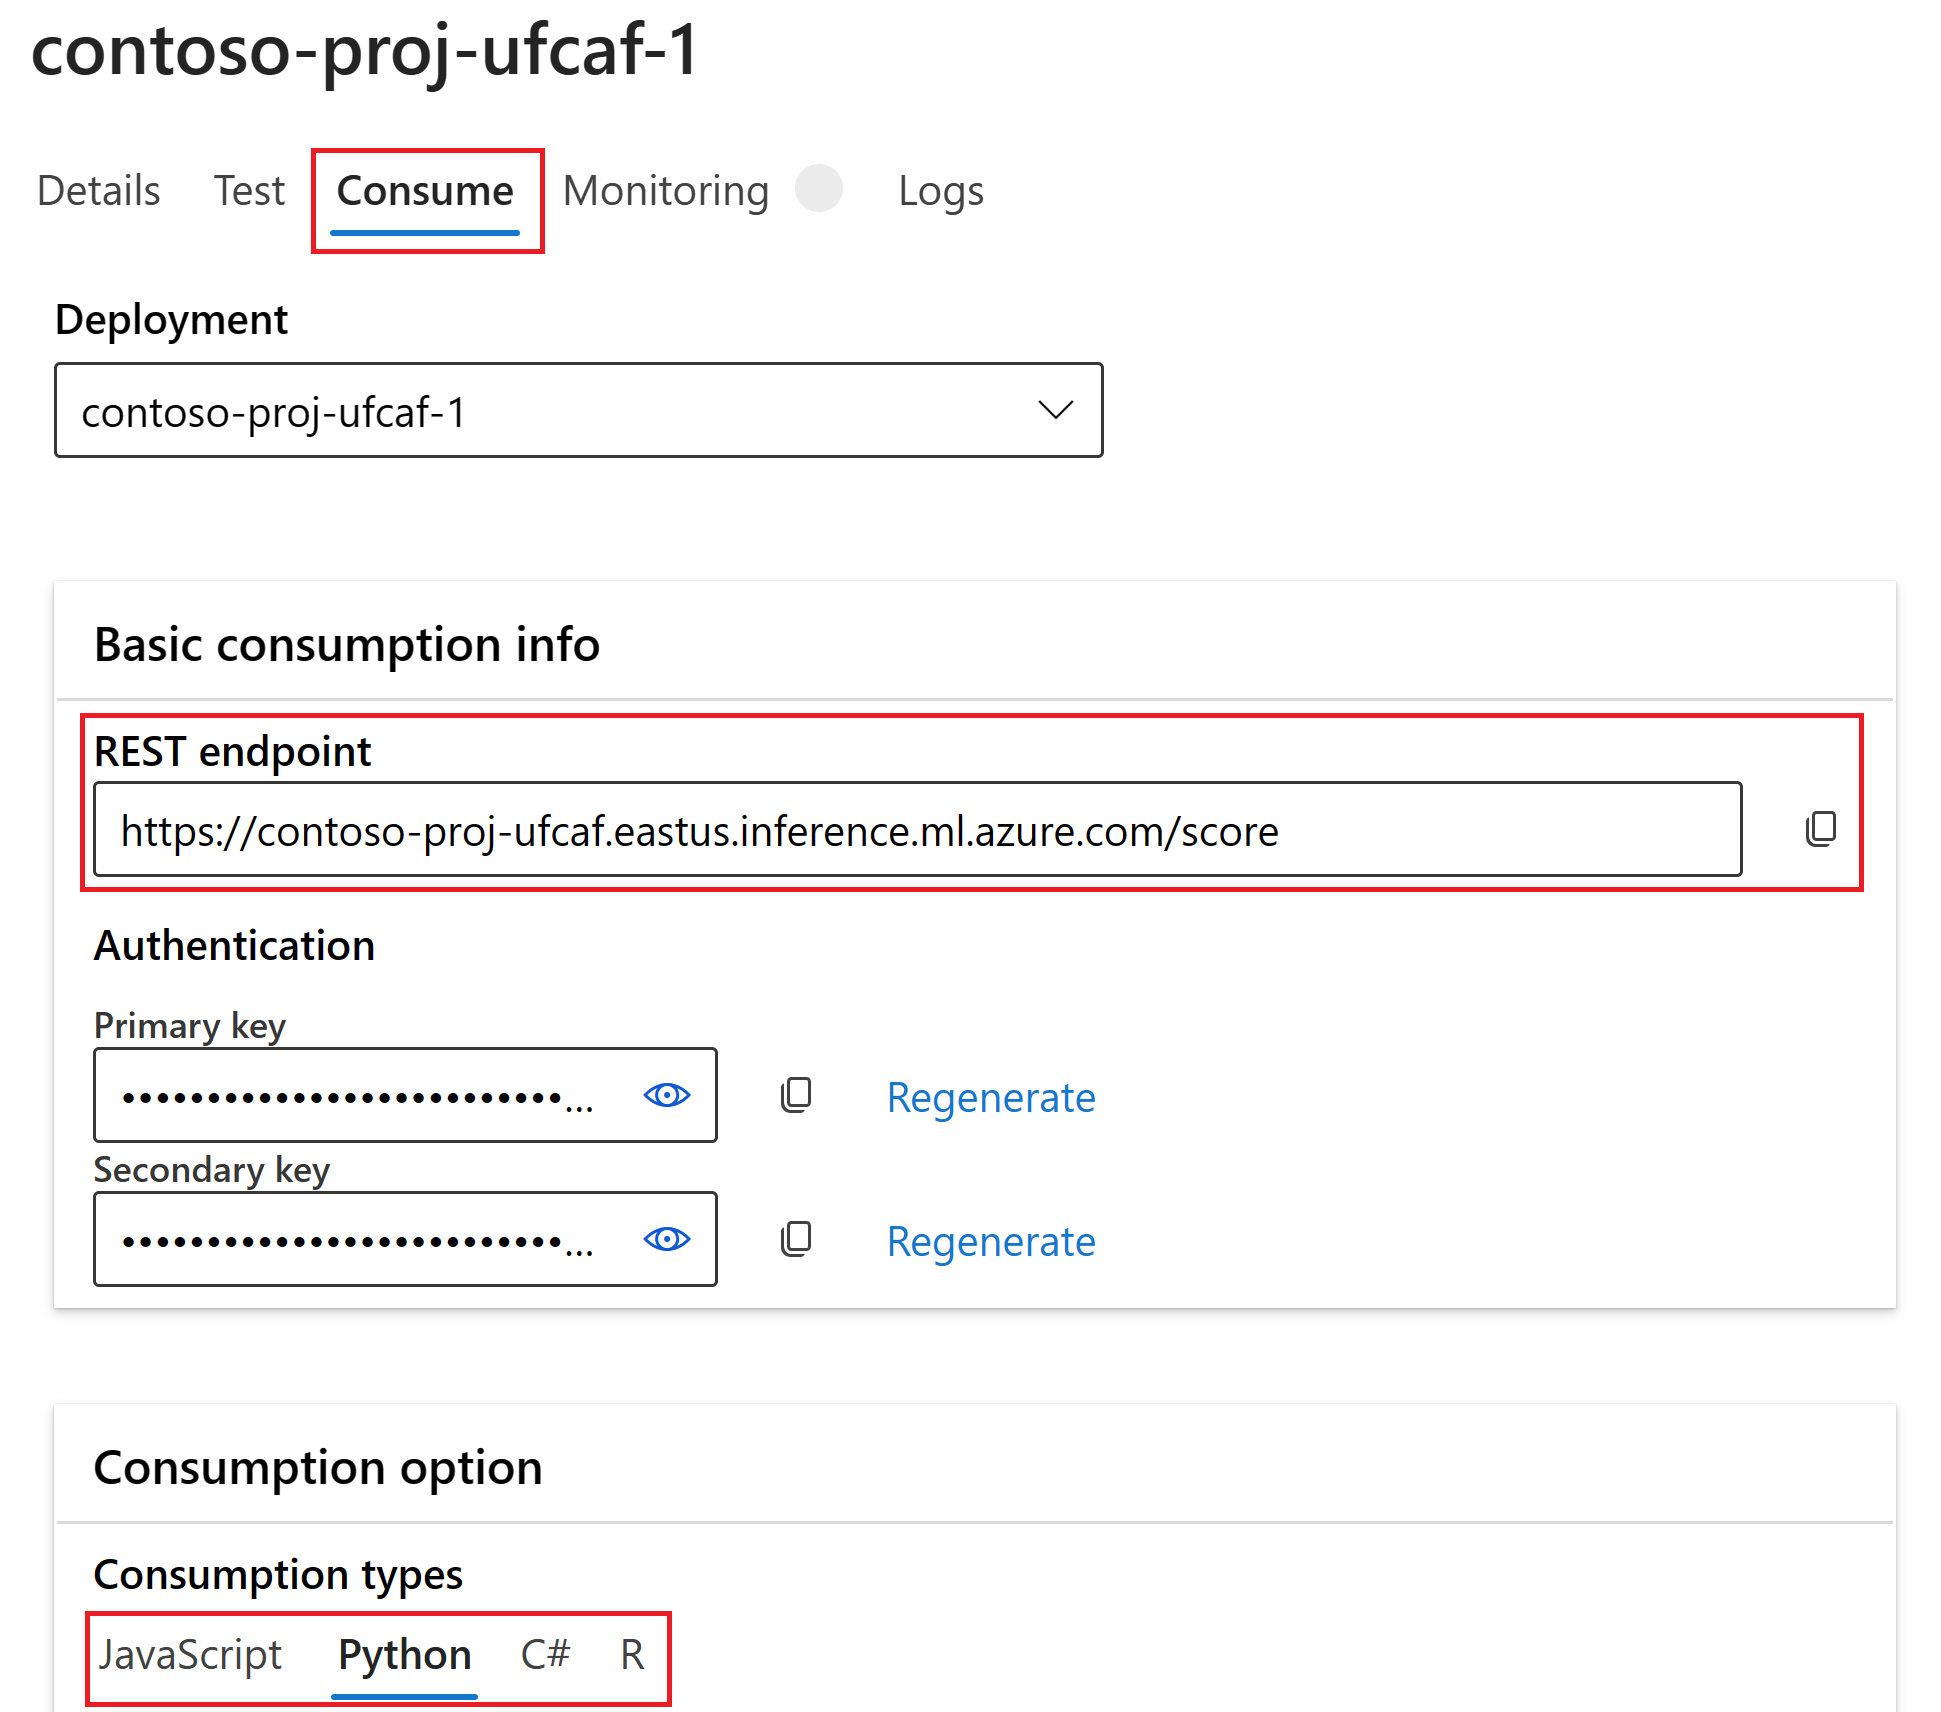Go to the Monitoring tab
1941x1712 pixels.
click(x=666, y=190)
